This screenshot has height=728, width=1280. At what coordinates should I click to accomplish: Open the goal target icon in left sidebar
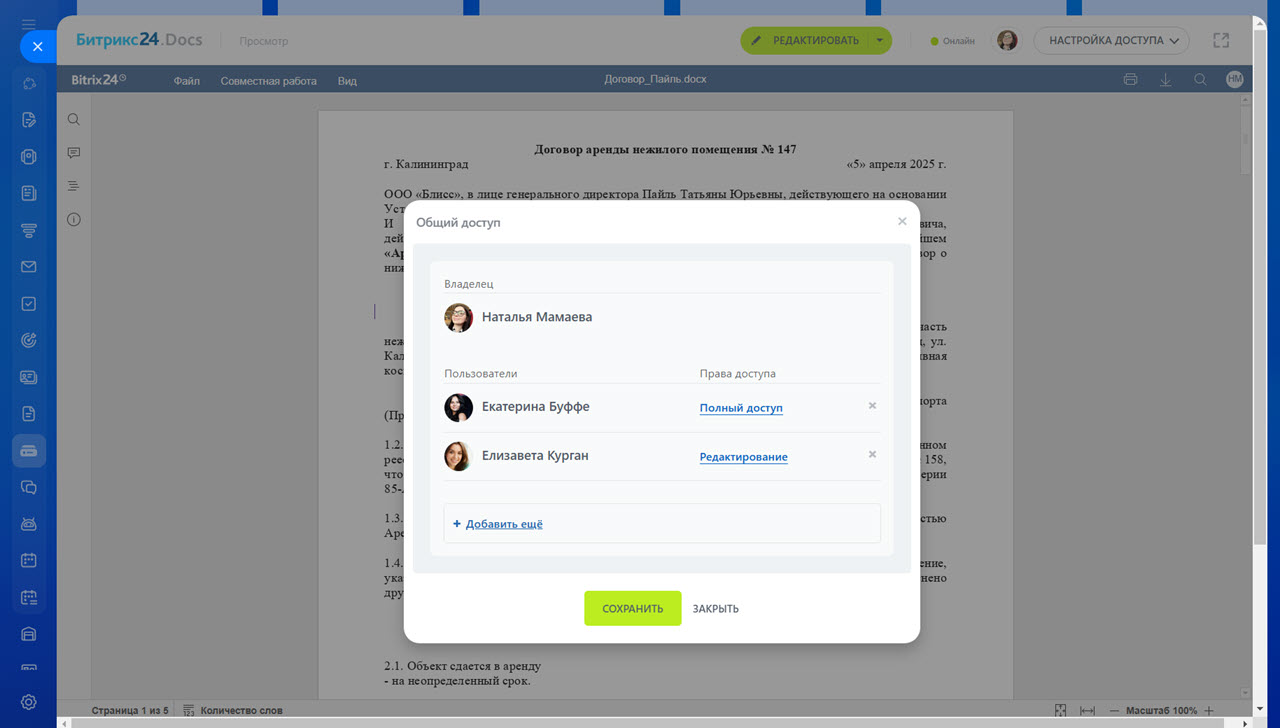(x=29, y=341)
